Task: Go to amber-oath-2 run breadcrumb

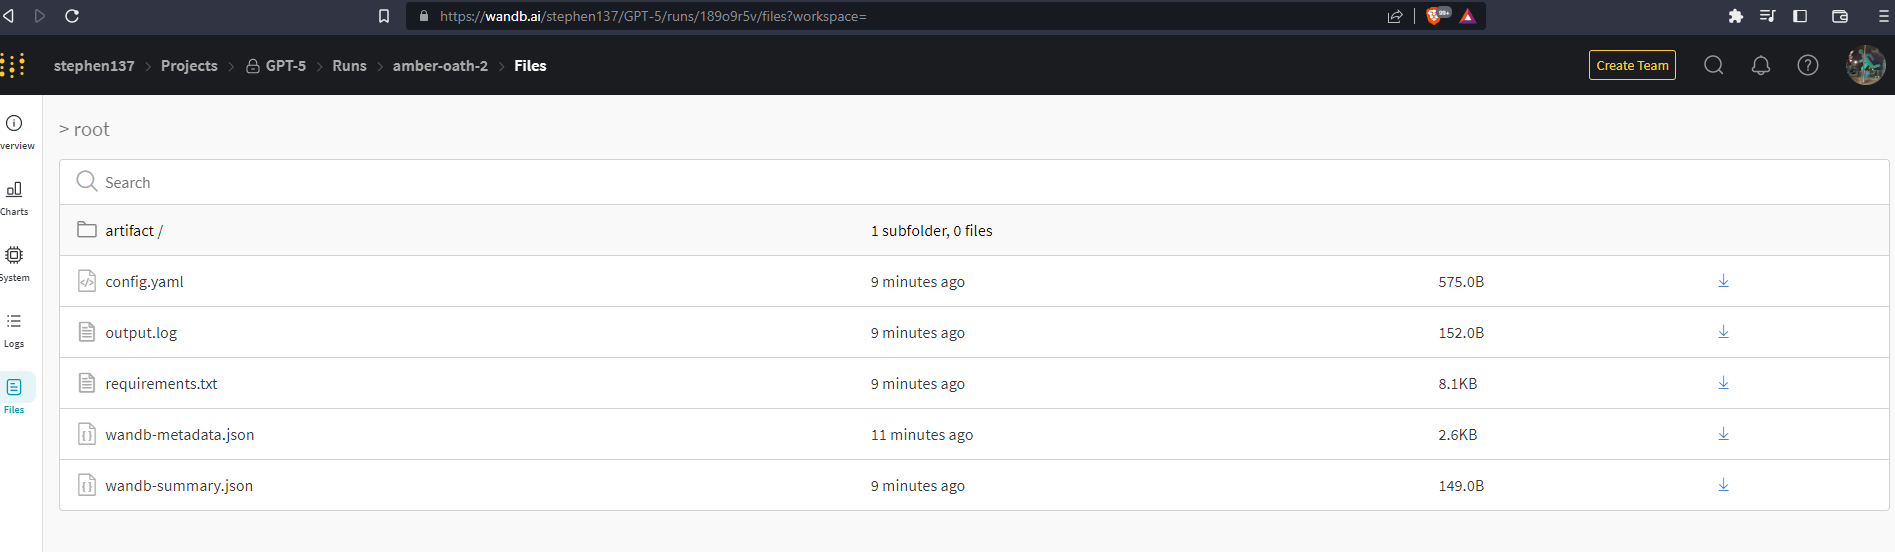Action: point(440,66)
